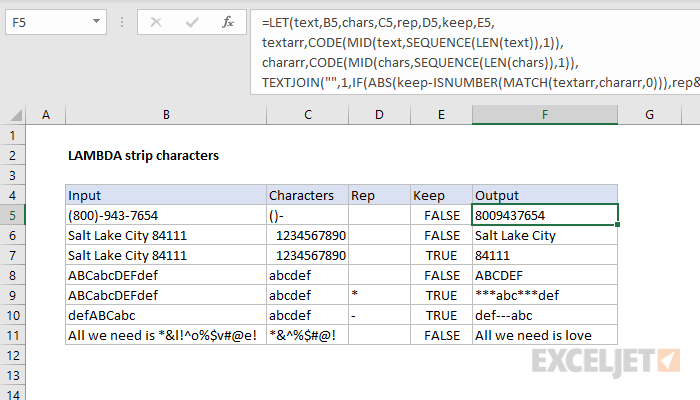
Task: Select cell with '(800)-943-7654'
Action: point(166,215)
